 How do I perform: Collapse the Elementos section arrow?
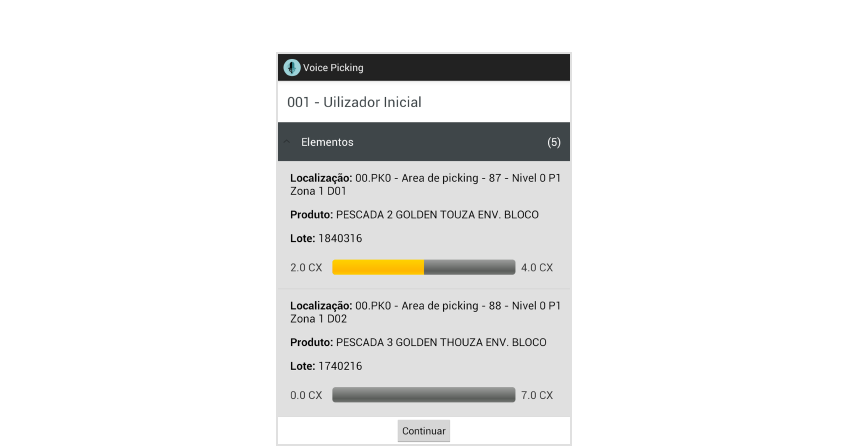click(x=288, y=142)
